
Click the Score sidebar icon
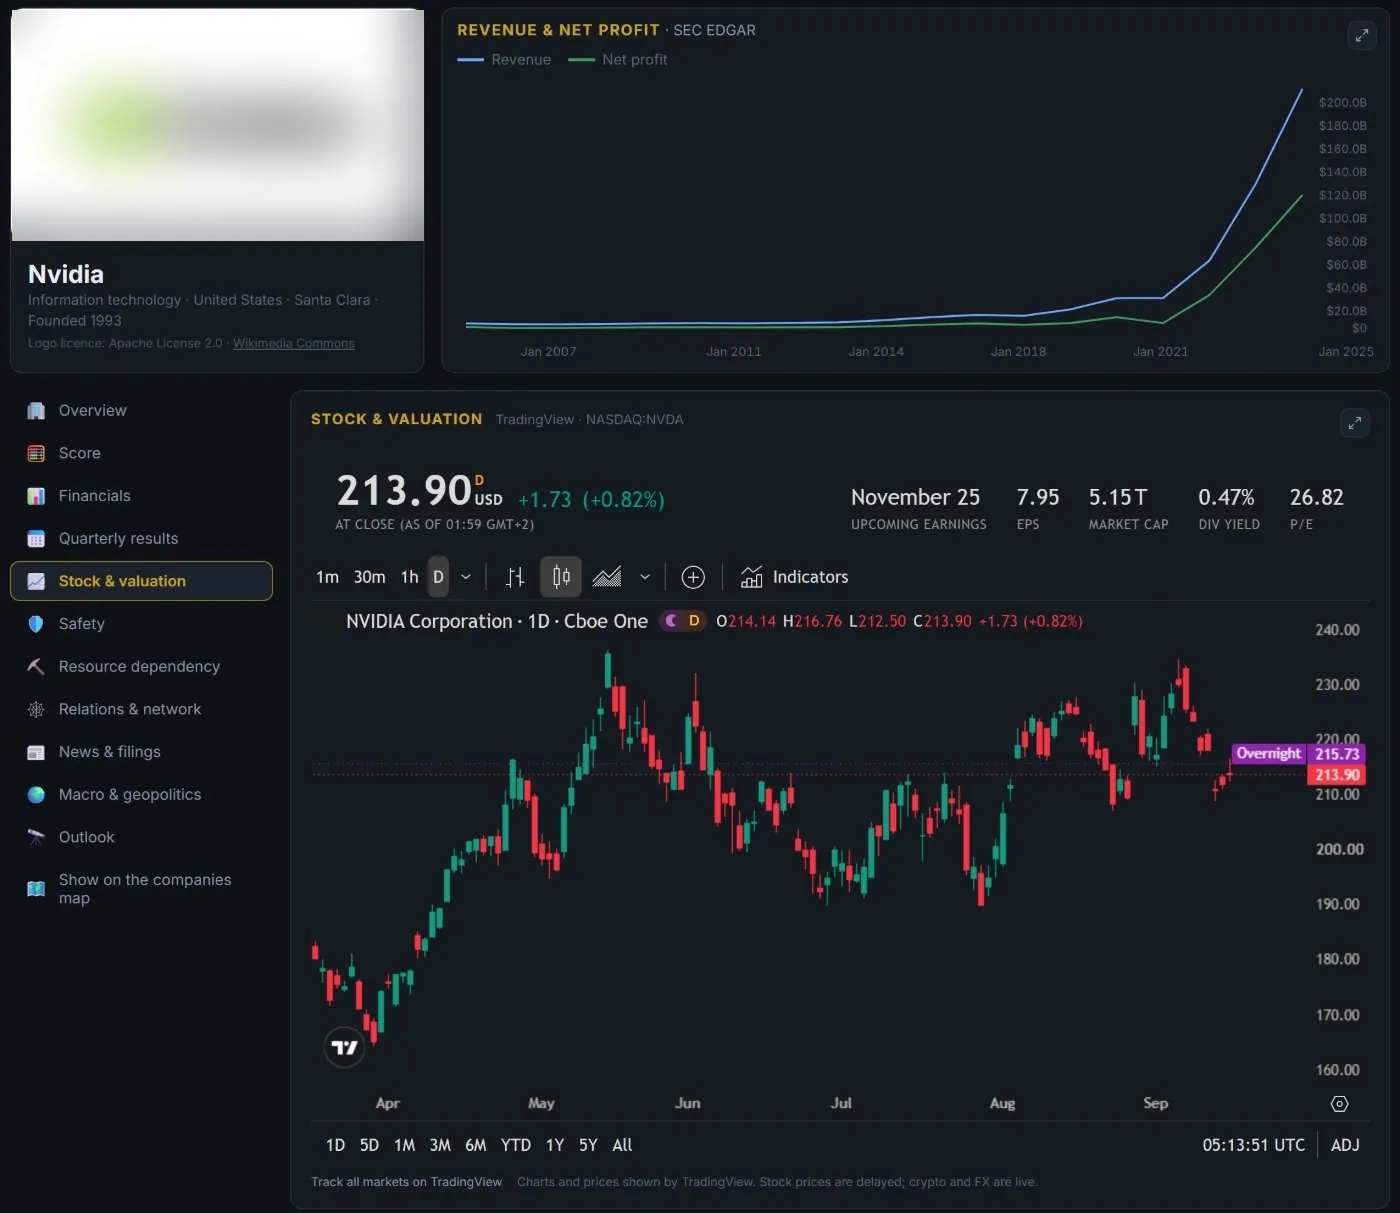click(36, 453)
